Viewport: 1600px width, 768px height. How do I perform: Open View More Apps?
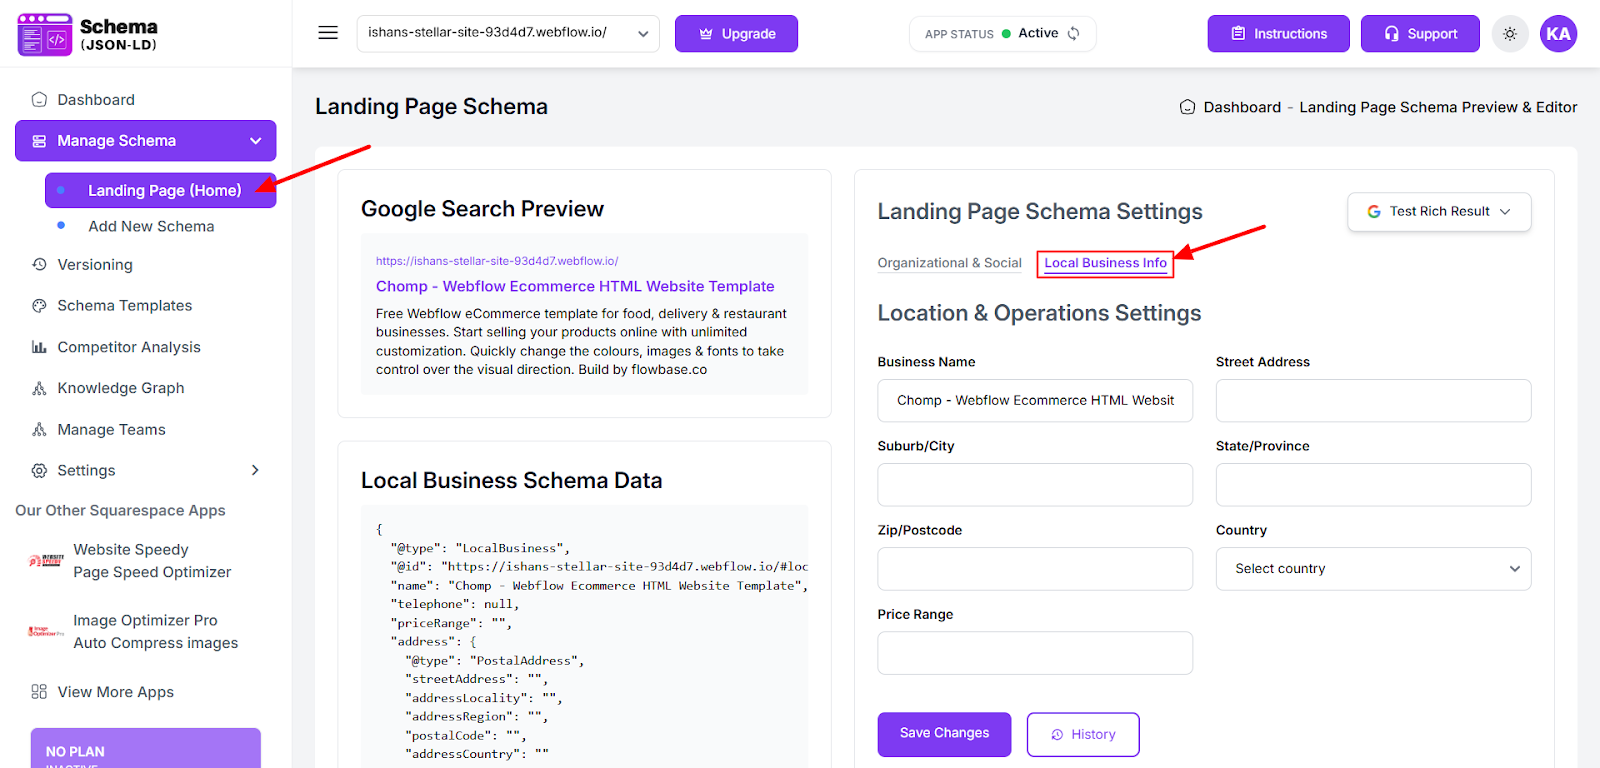(115, 692)
